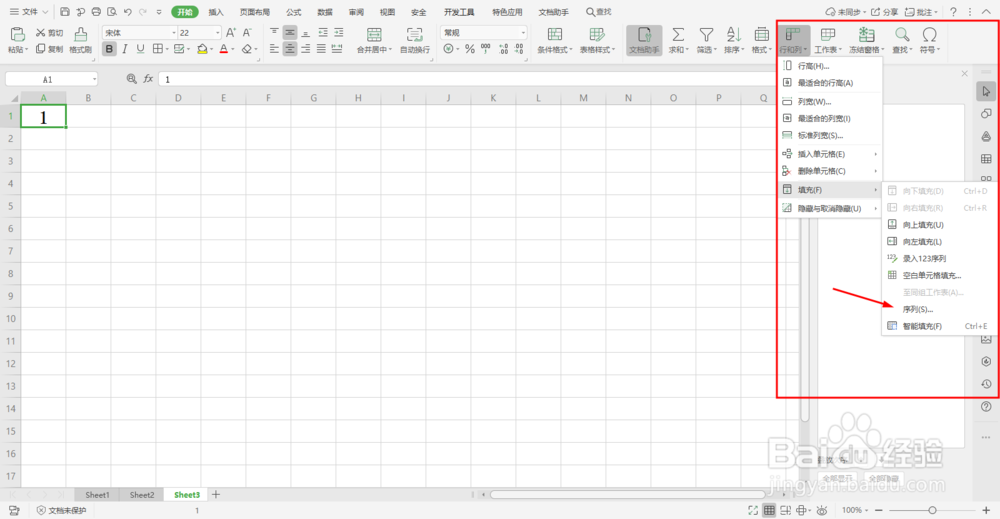
Task: Open the zoom percentage dropdown 100%
Action: click(x=853, y=510)
